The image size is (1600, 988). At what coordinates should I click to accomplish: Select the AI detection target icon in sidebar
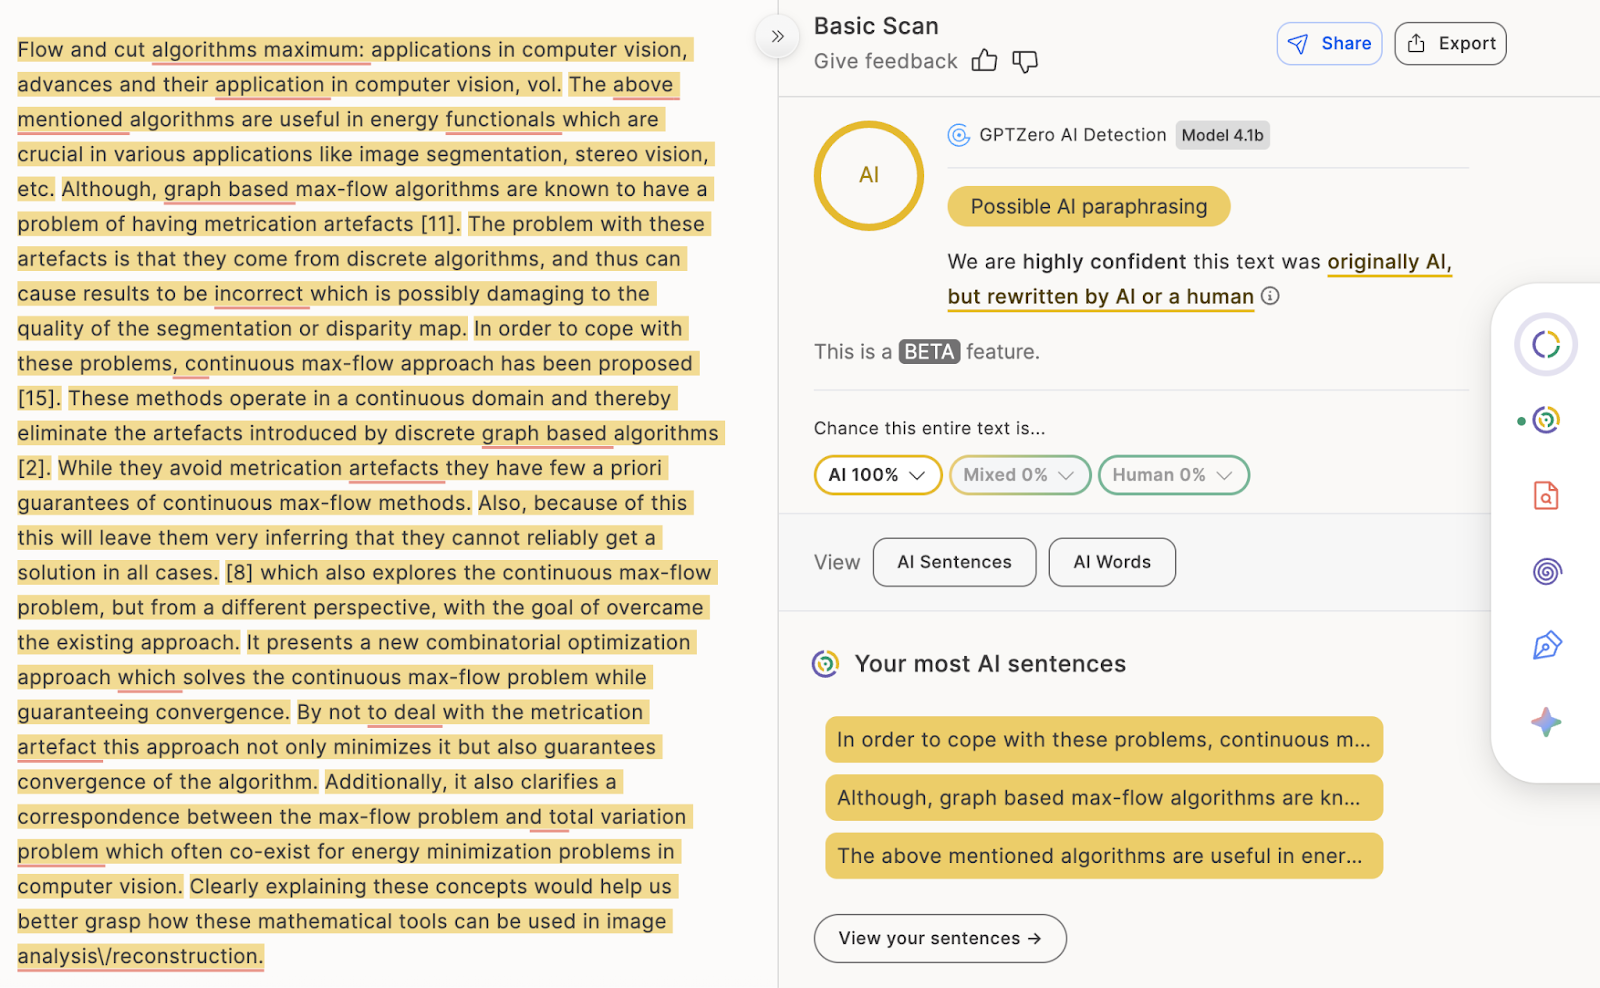pos(1546,420)
